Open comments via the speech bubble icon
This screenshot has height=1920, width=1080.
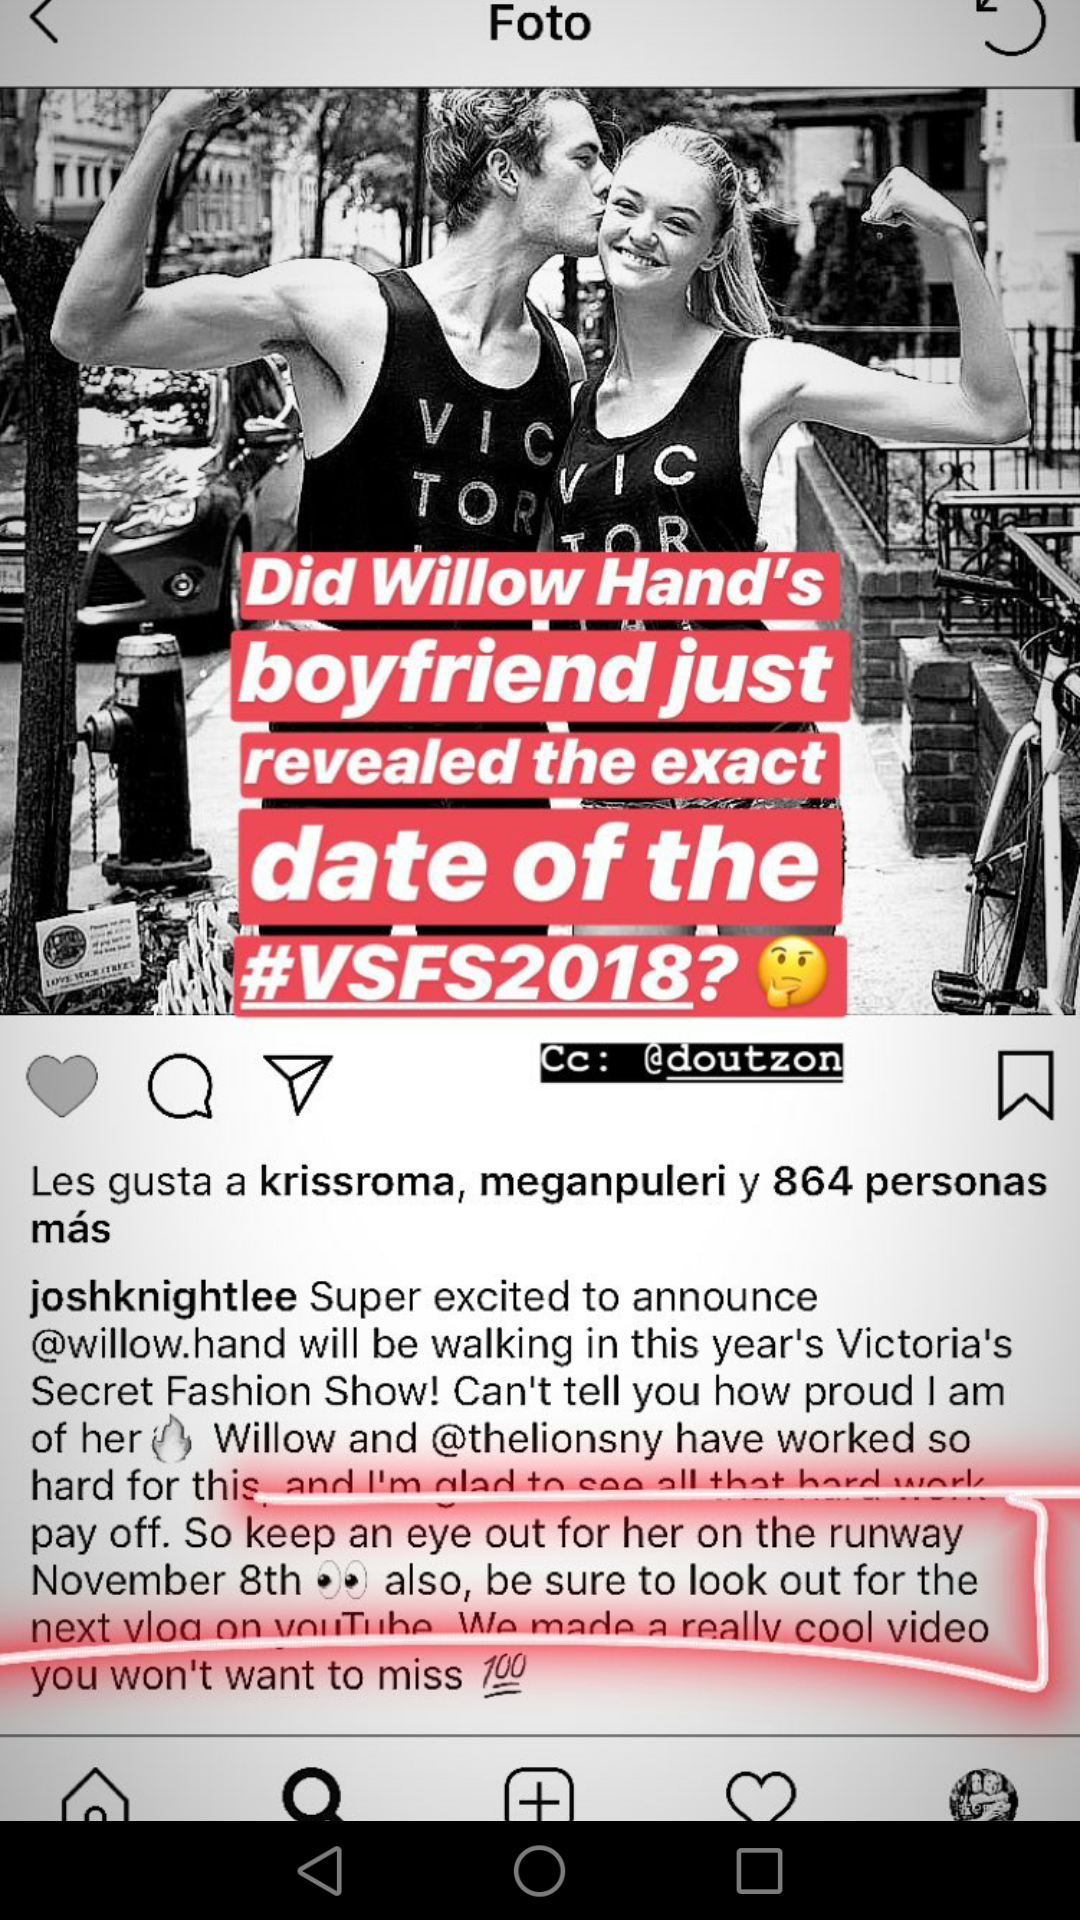point(180,1086)
